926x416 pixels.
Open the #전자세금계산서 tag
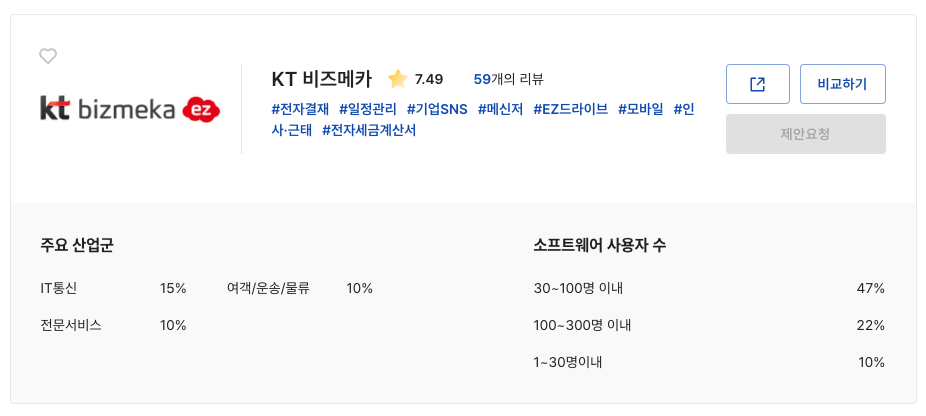click(x=369, y=130)
